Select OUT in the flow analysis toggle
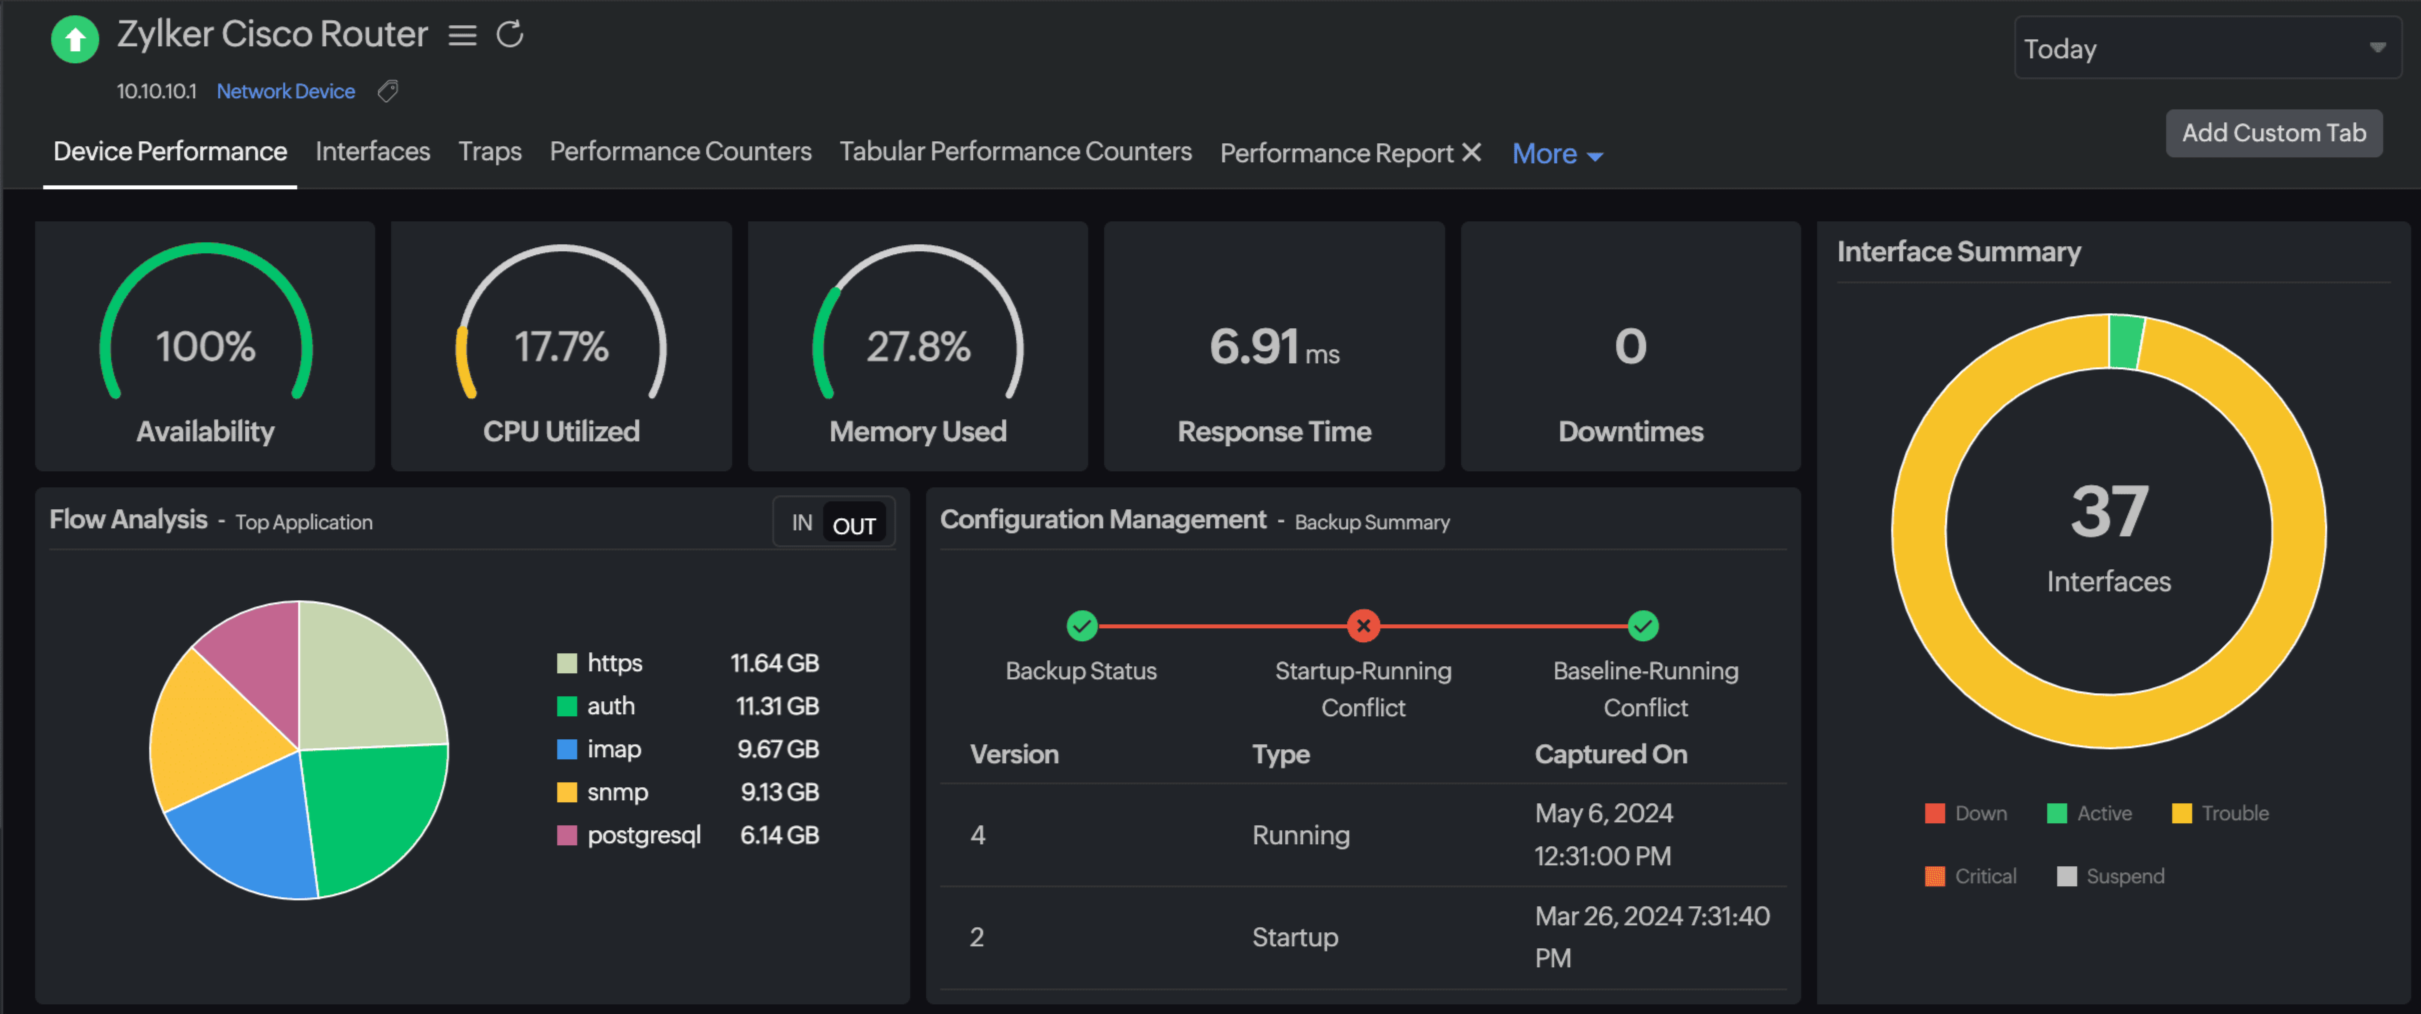Screen dimensions: 2421x1014 854,525
